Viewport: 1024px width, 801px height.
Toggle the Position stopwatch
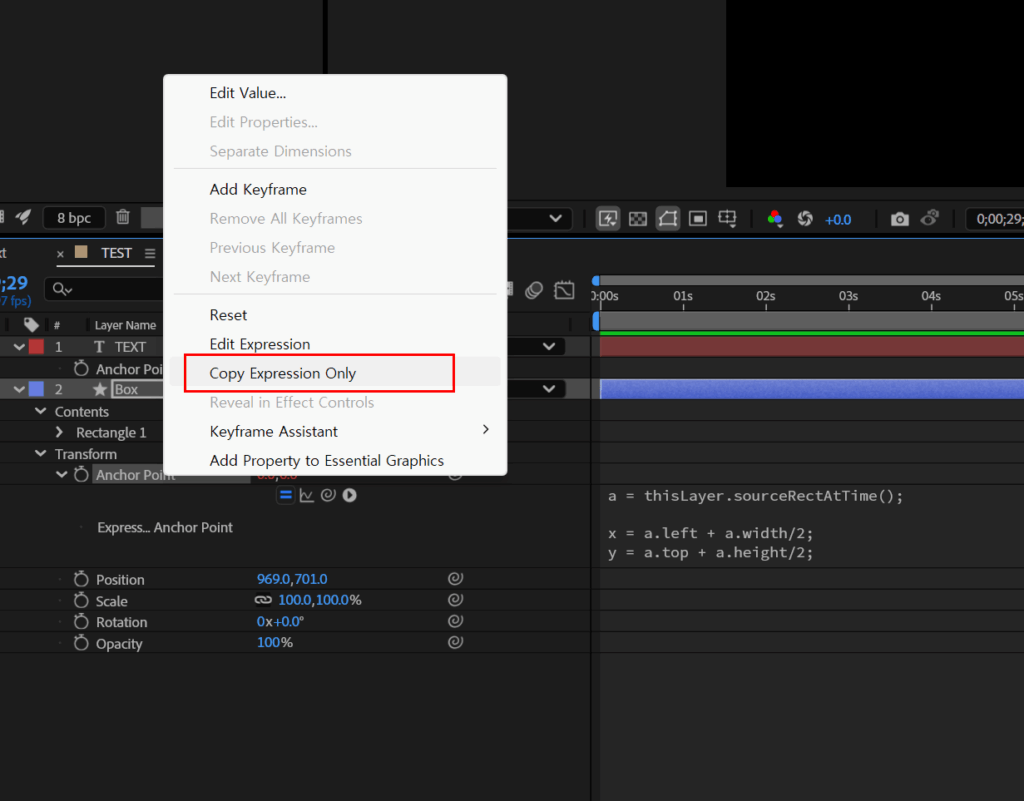click(81, 579)
